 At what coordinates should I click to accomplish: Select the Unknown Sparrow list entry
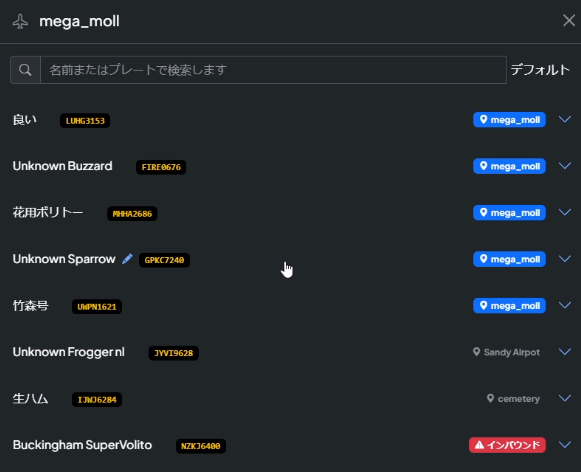pyautogui.click(x=290, y=259)
